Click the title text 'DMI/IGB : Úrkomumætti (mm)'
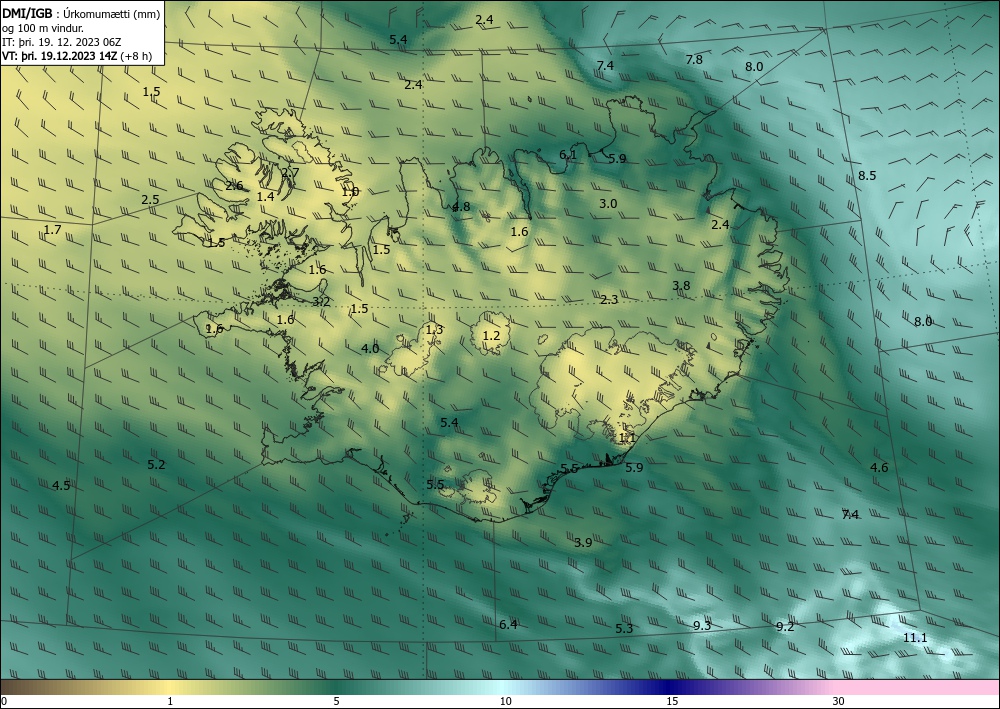Viewport: 1000px width, 709px height. (81, 14)
